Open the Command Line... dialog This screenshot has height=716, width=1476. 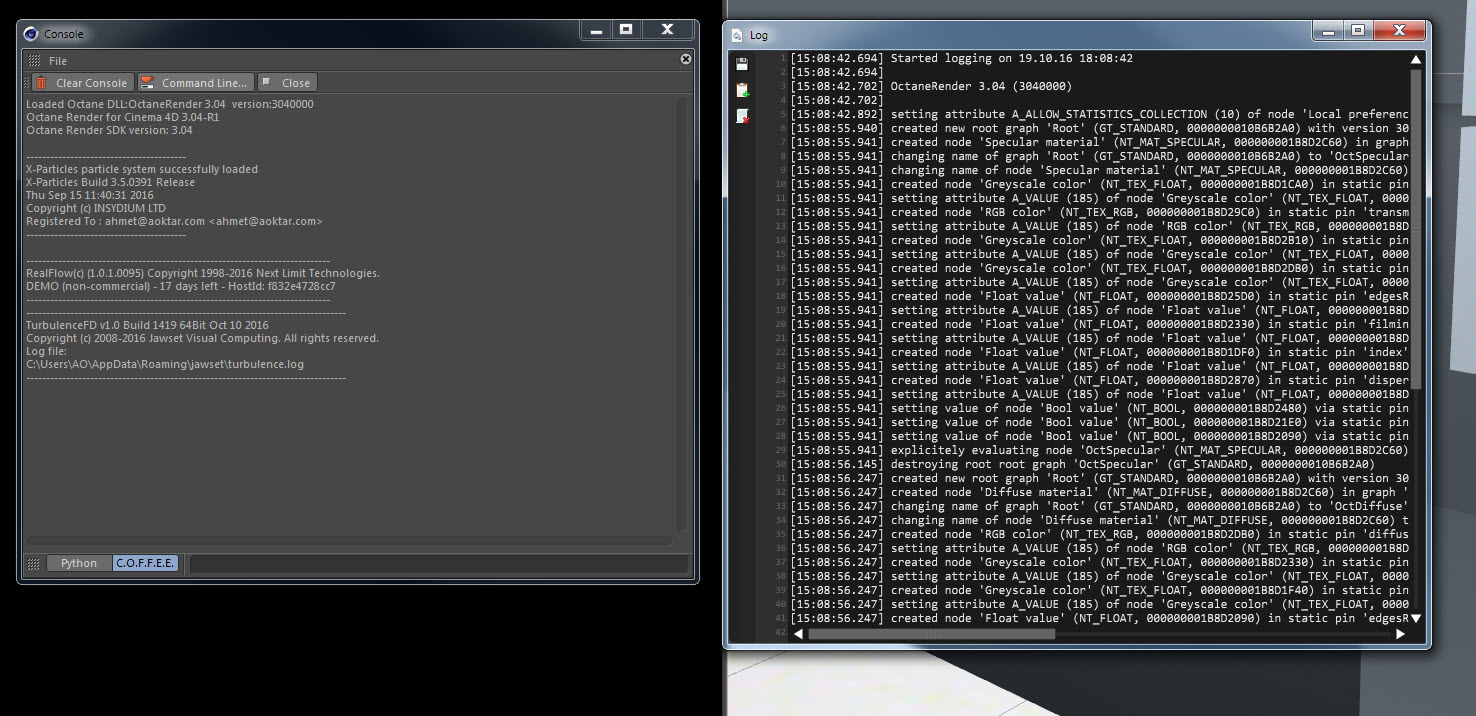pyautogui.click(x=195, y=83)
